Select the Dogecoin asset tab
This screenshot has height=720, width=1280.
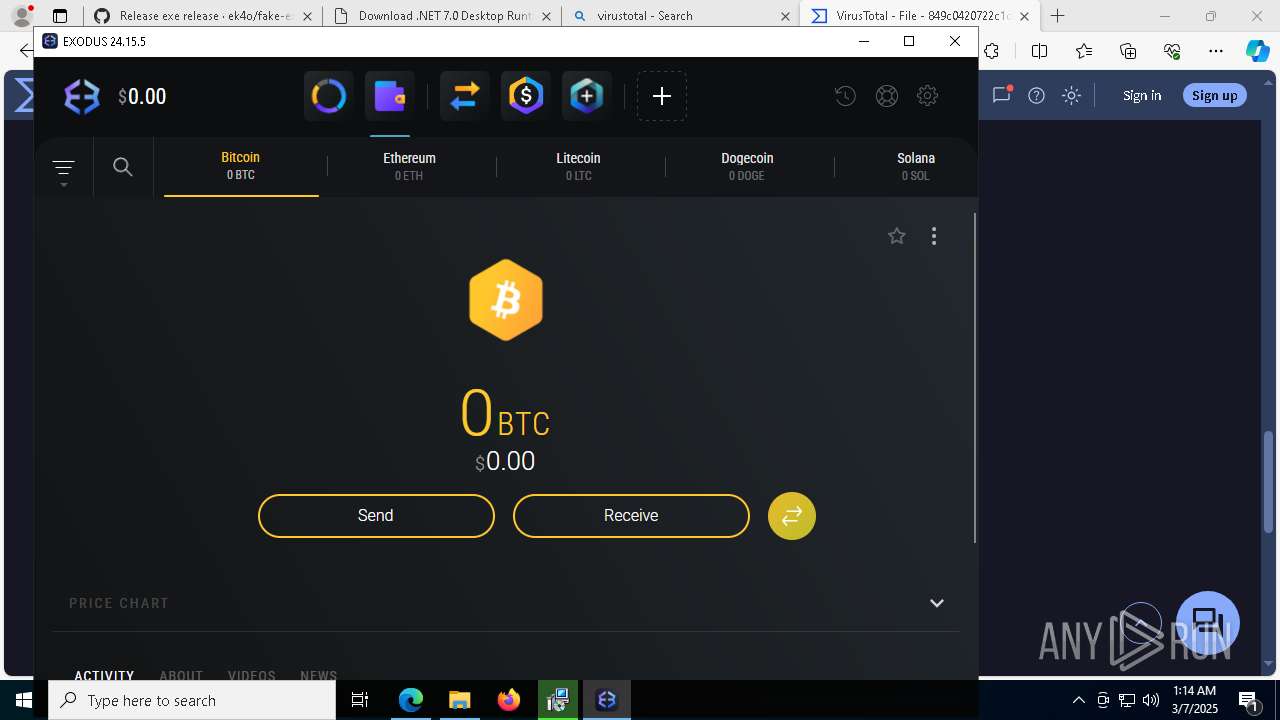point(747,166)
